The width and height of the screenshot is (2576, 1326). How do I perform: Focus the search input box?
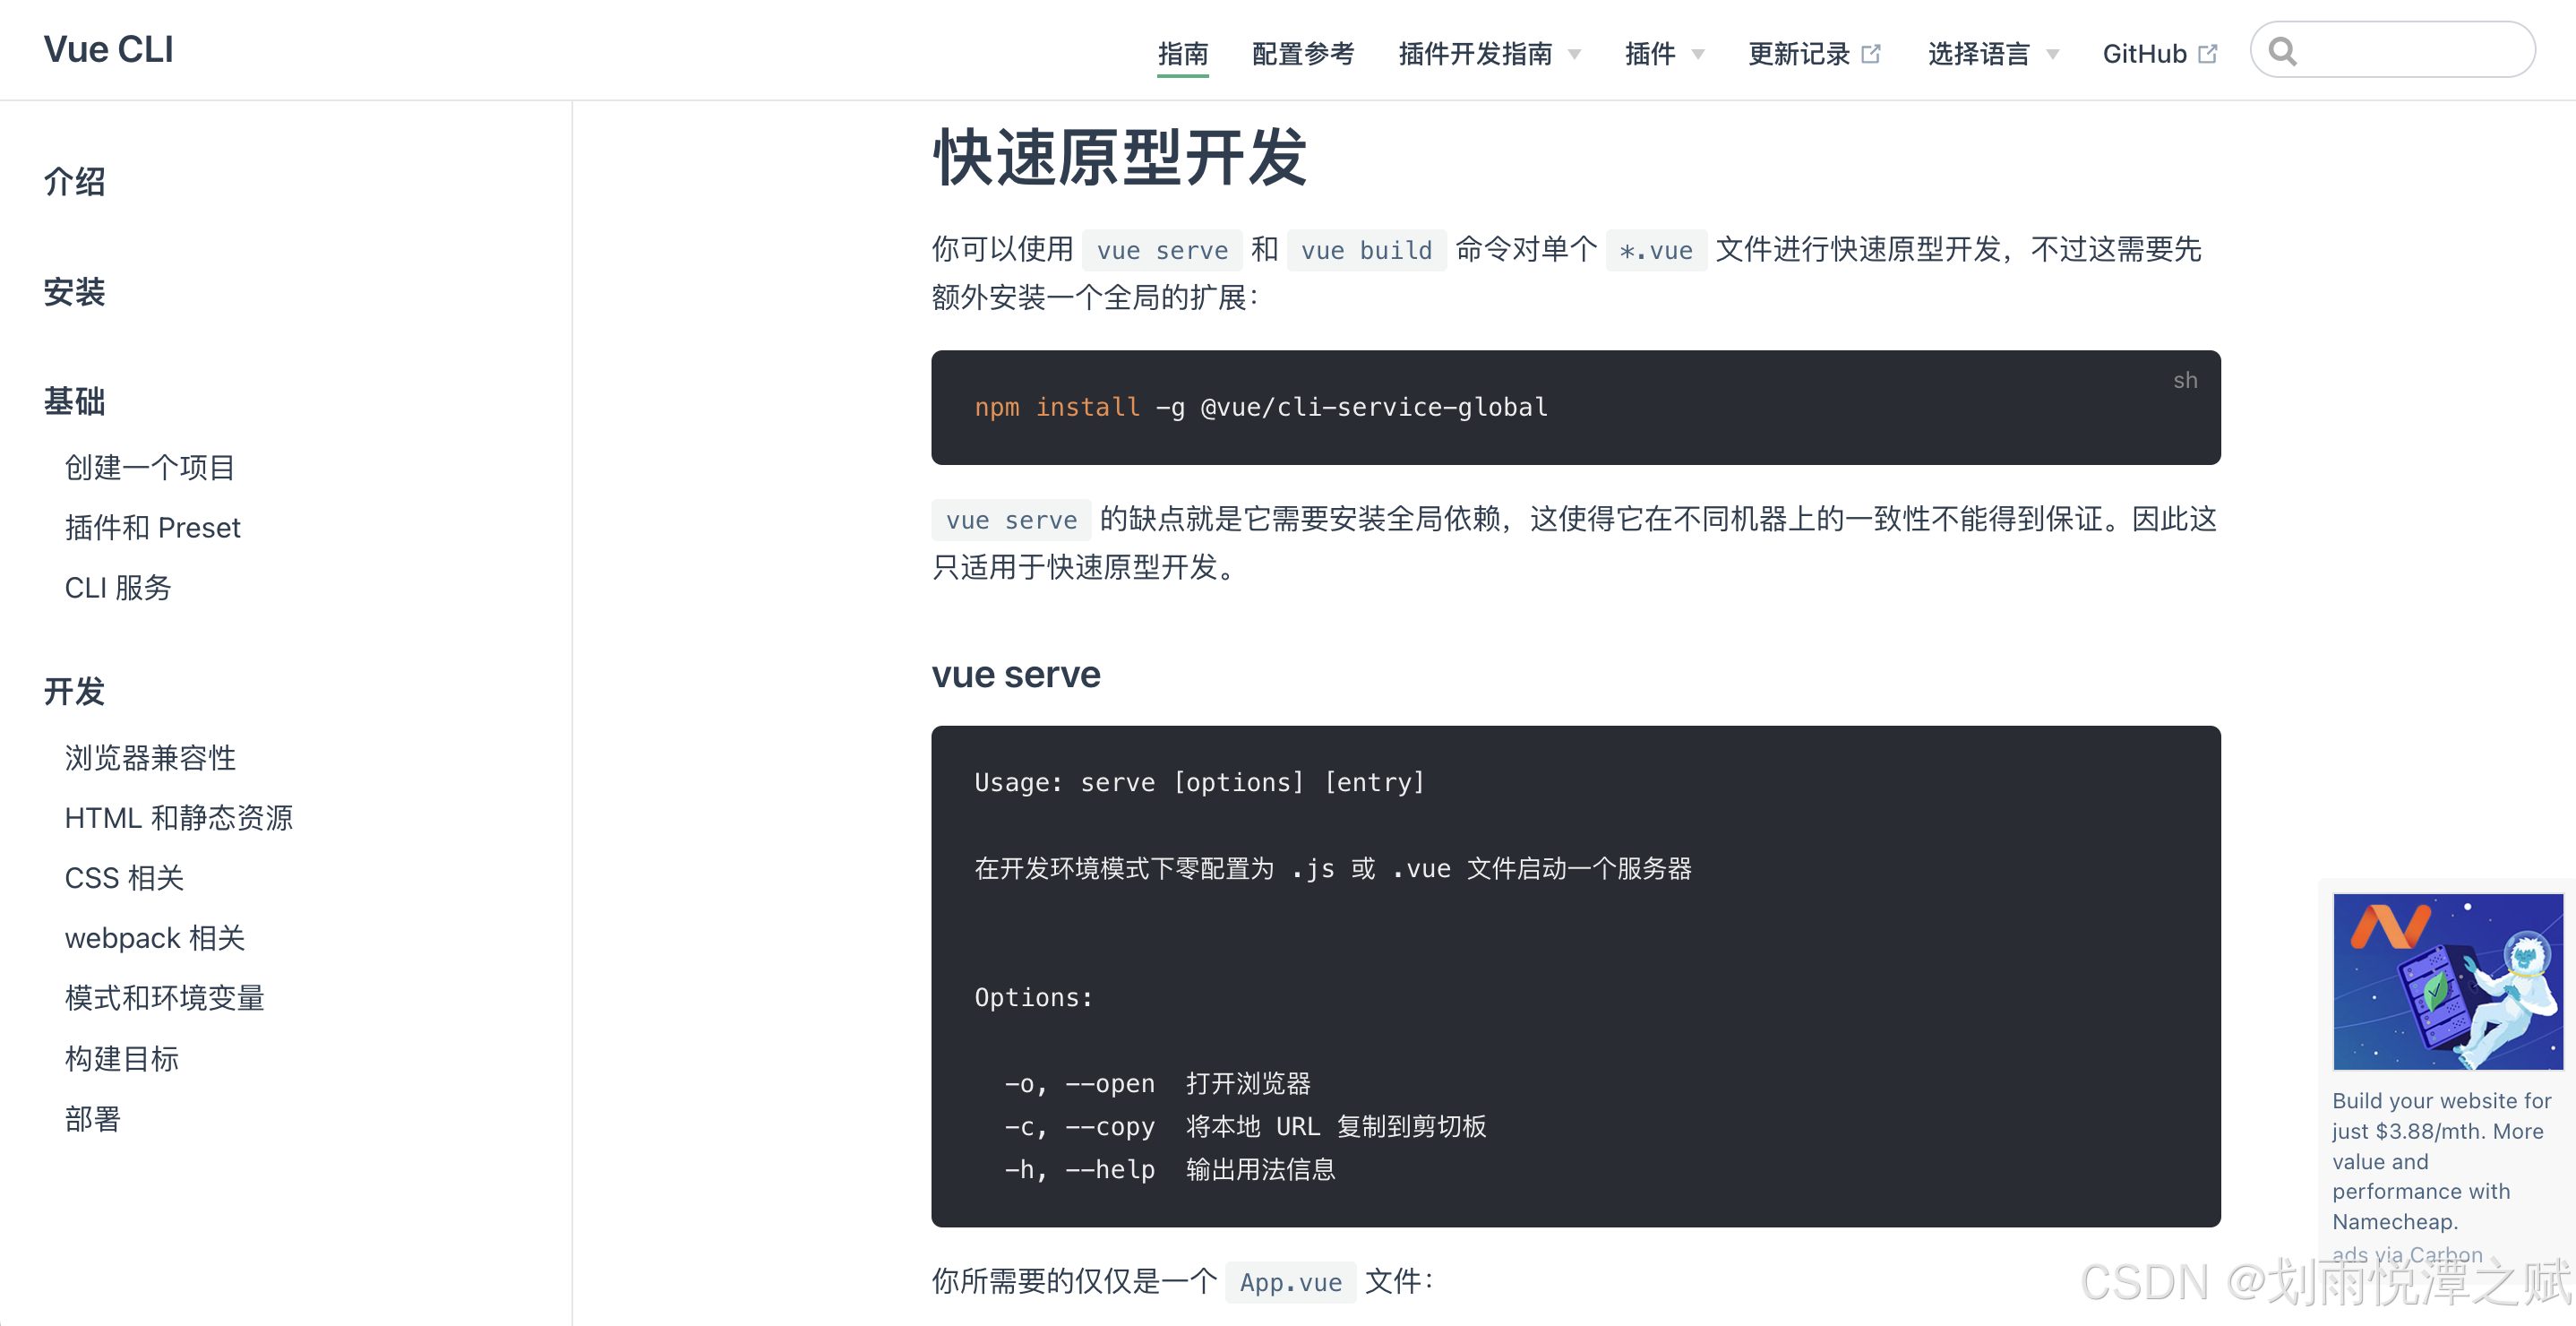pos(2410,51)
